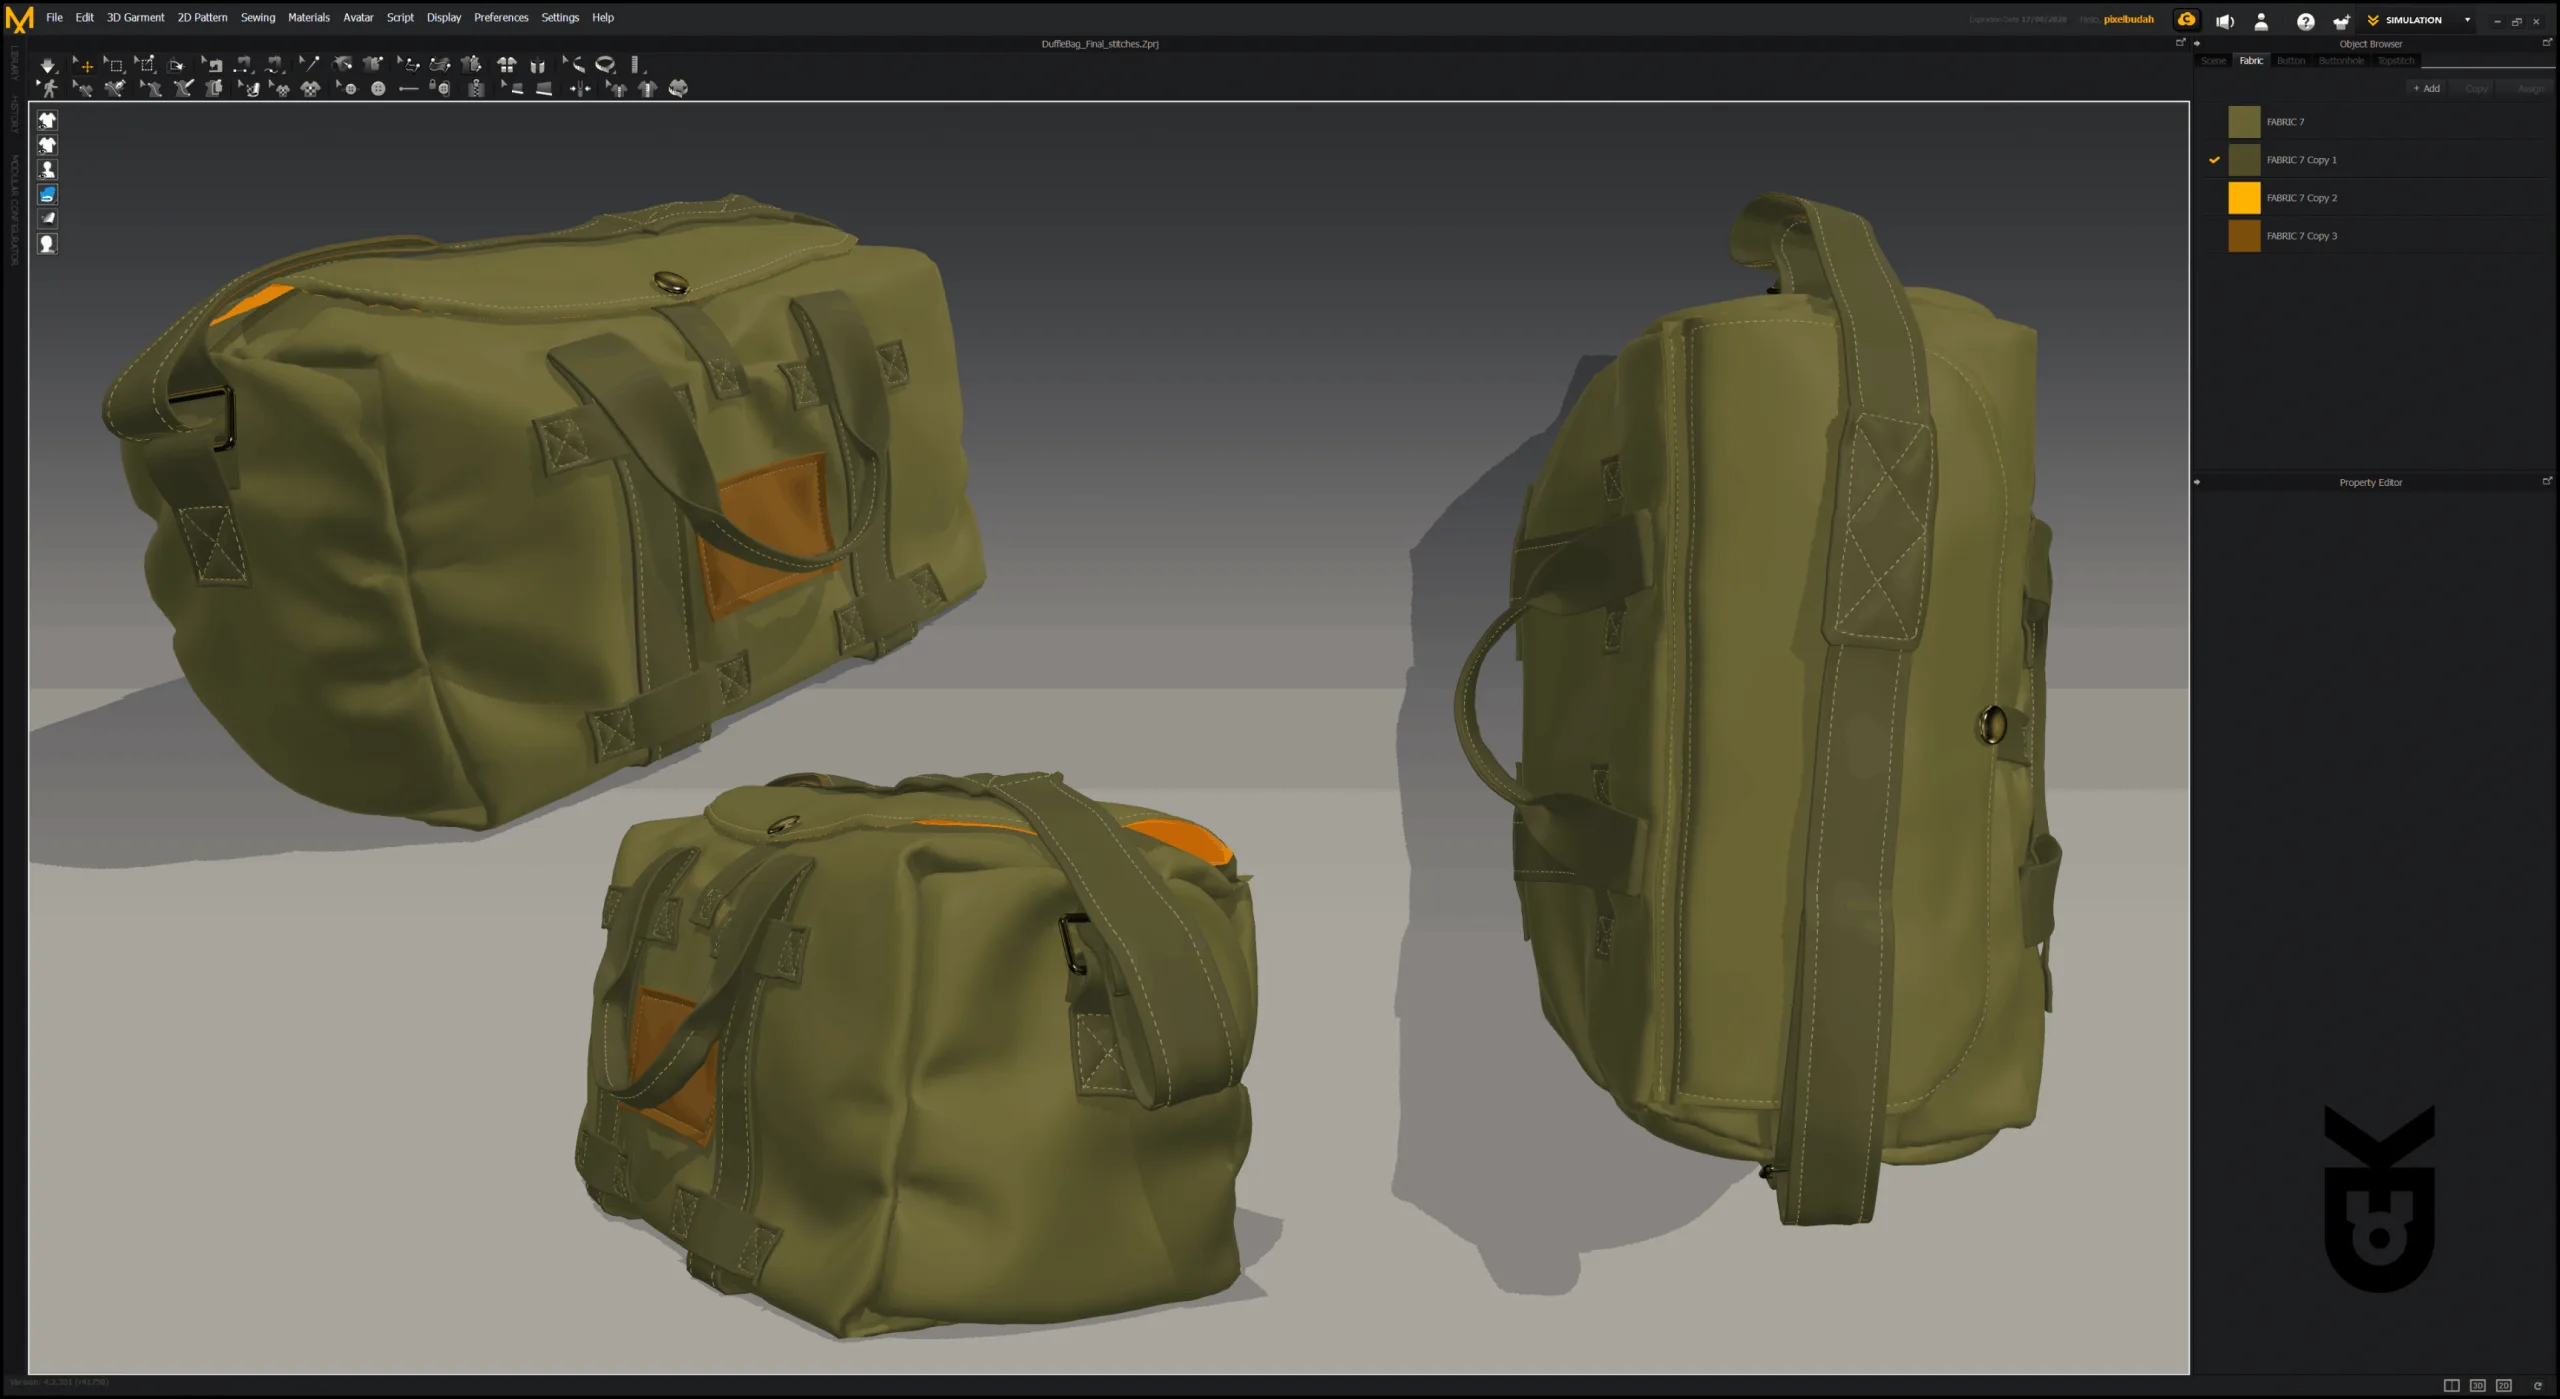Toggle avatar visibility in the left sidebar
This screenshot has height=1399, width=2560.
[47, 169]
